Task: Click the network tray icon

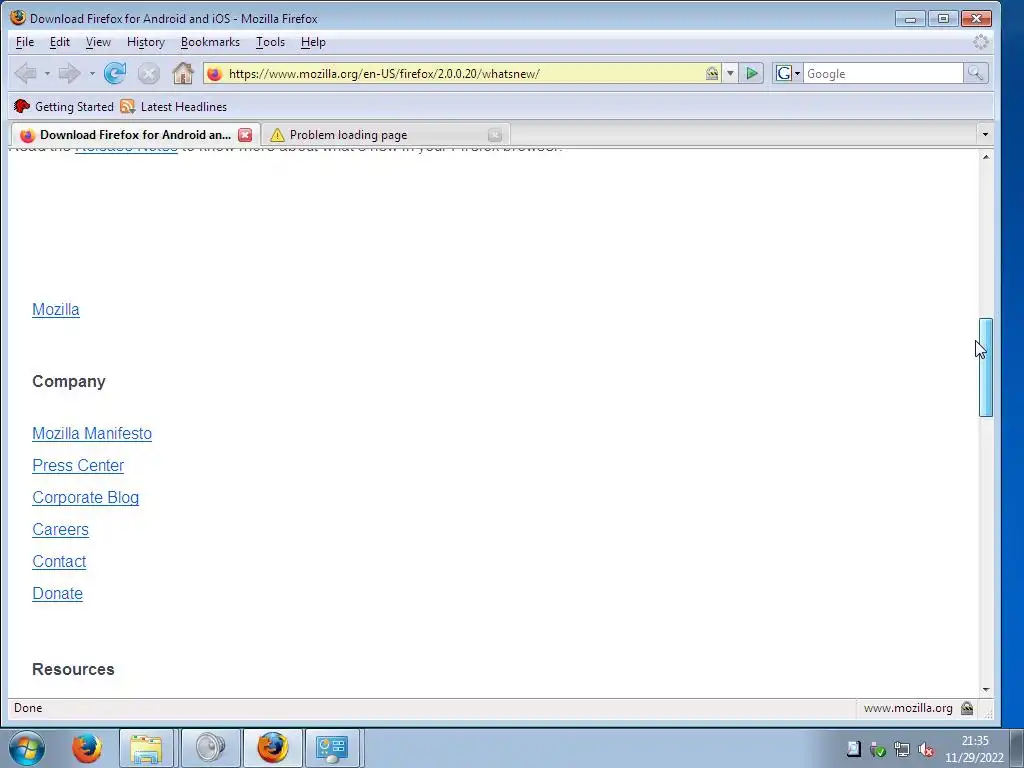Action: click(x=902, y=750)
